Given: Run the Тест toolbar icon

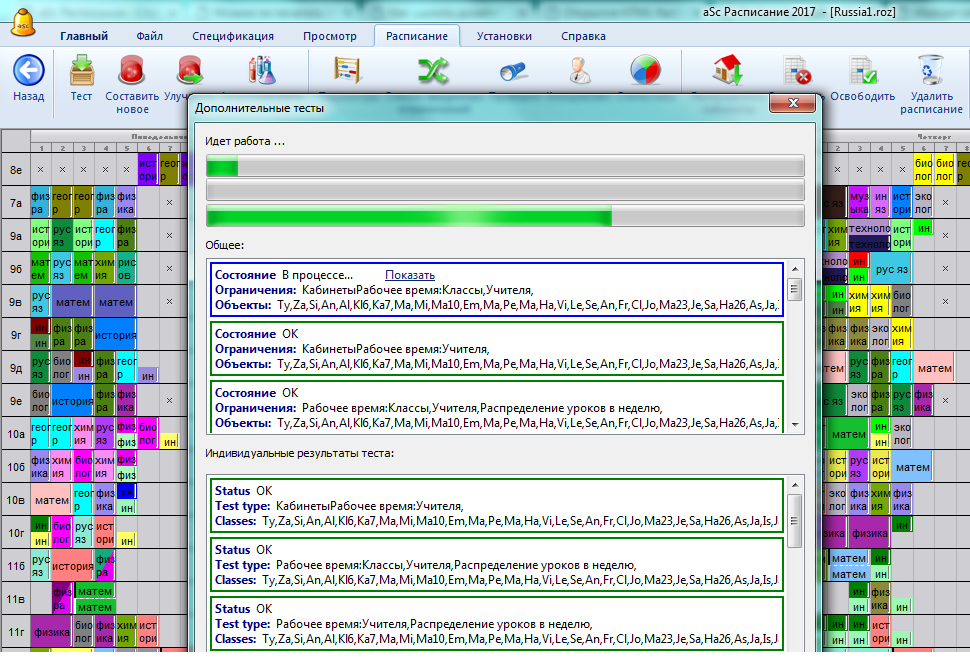Looking at the screenshot, I should [x=81, y=71].
